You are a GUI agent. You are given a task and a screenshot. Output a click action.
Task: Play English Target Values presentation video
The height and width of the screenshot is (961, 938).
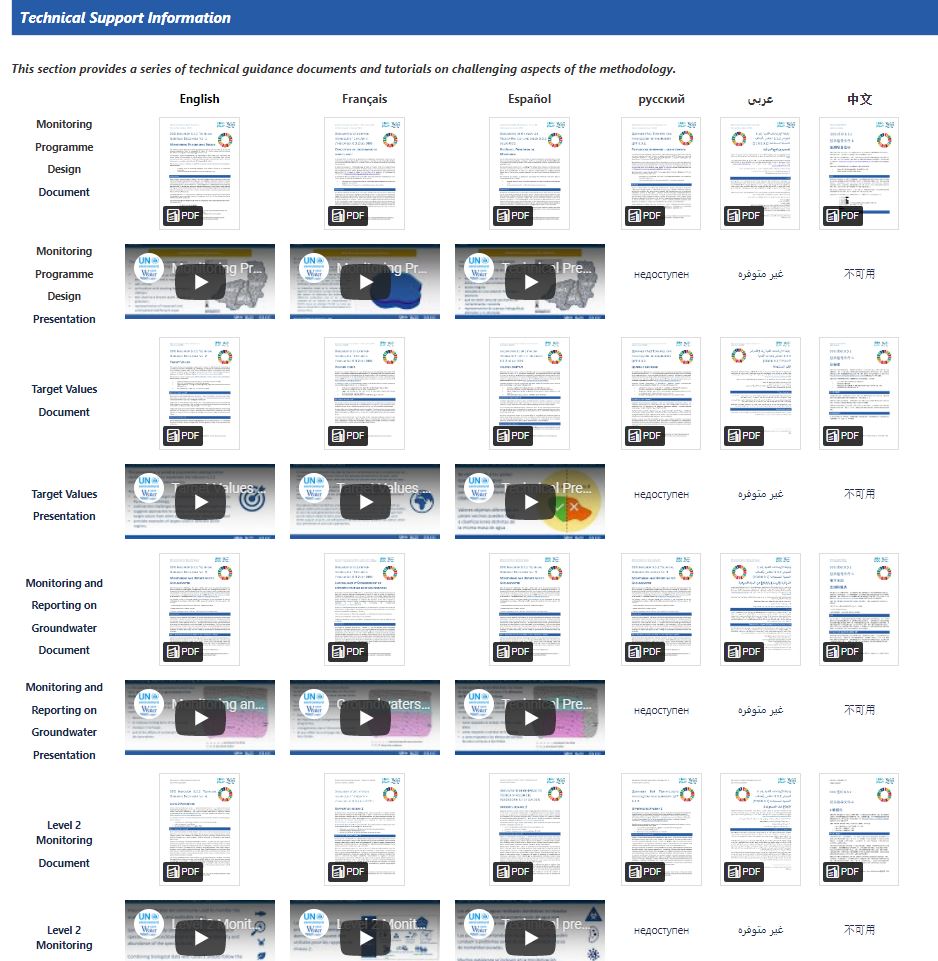coord(200,502)
